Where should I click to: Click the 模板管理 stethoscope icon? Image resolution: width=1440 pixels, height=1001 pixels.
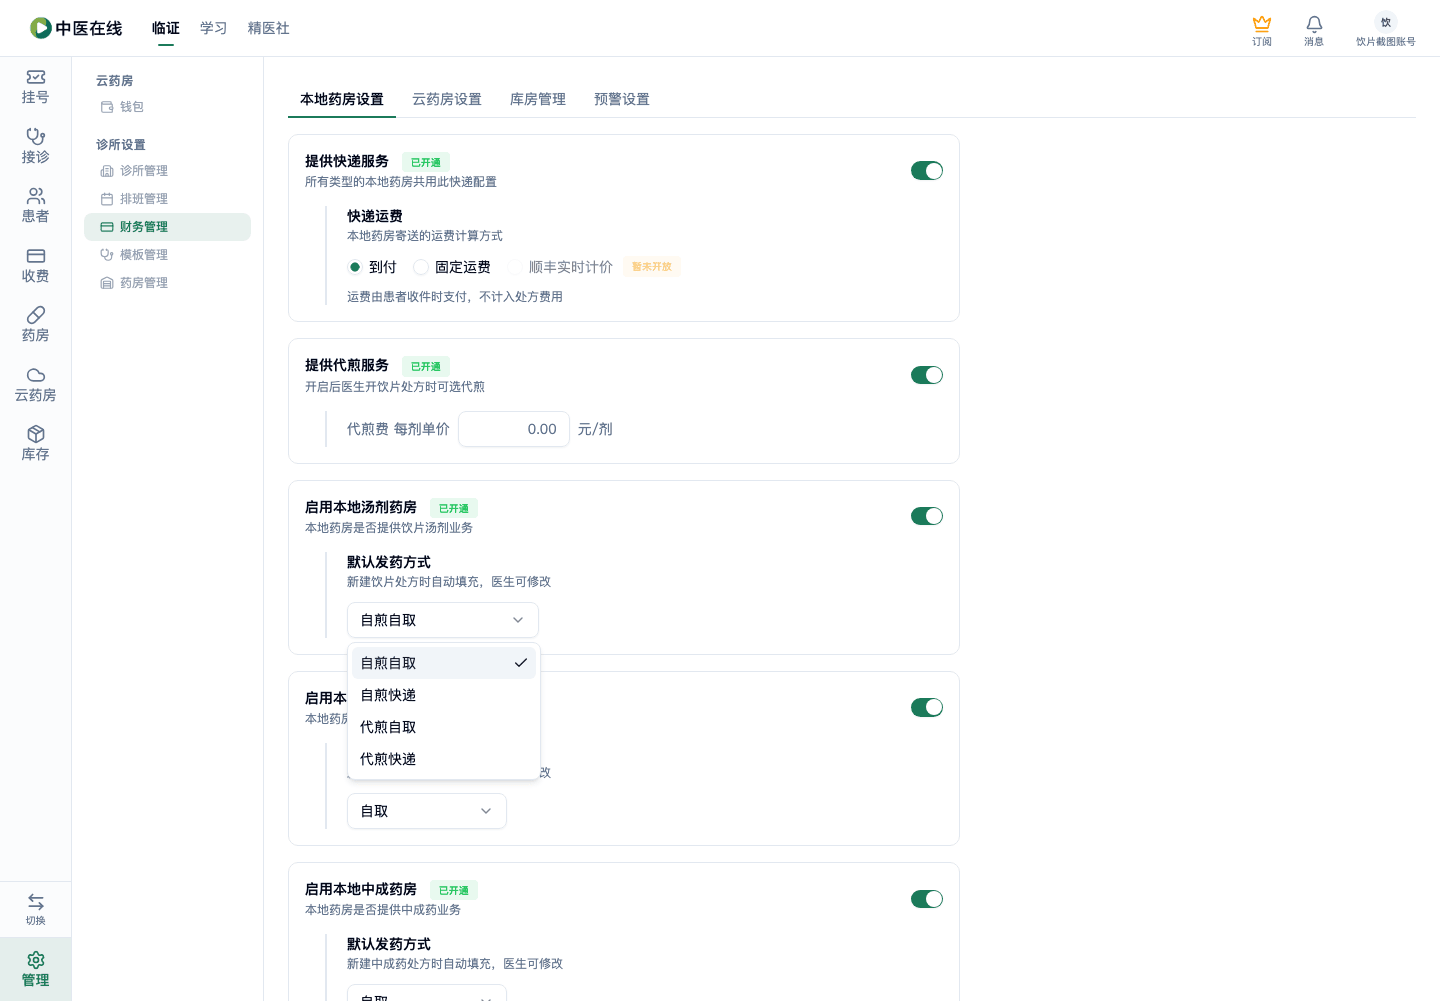click(x=107, y=255)
